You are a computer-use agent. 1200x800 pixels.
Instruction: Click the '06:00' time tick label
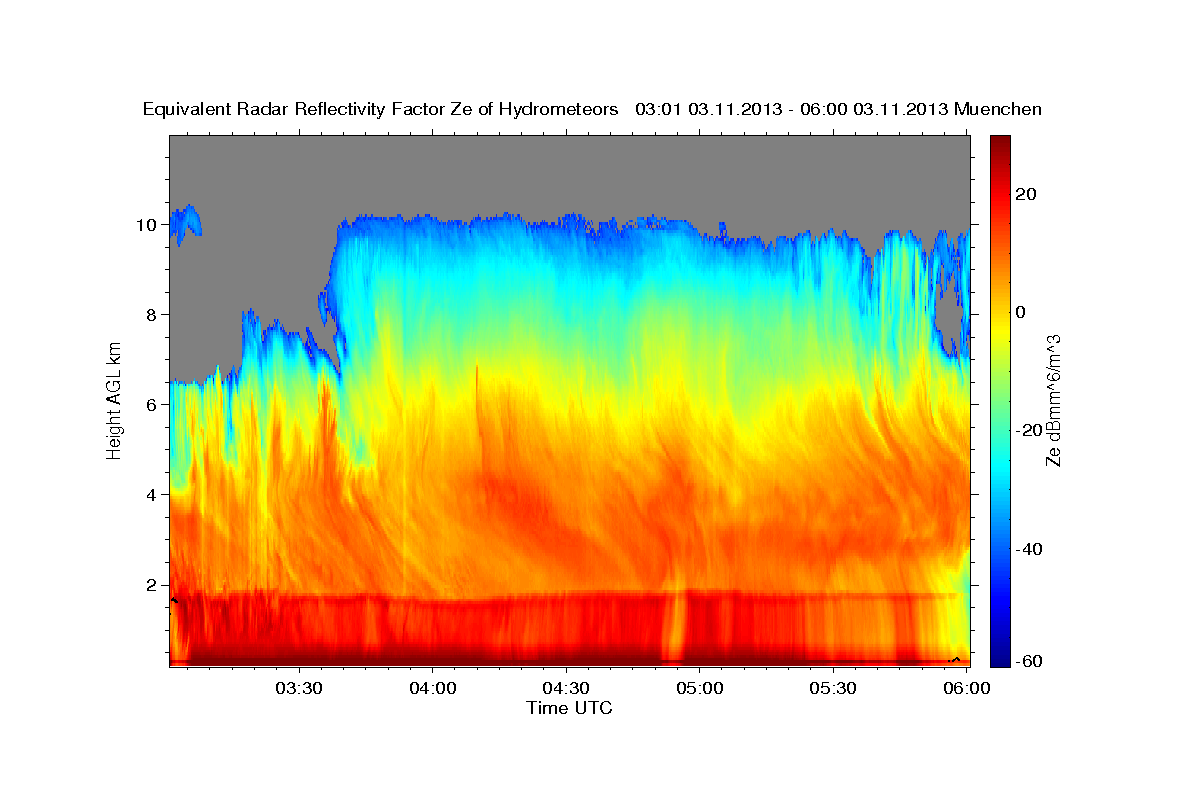[x=966, y=688]
